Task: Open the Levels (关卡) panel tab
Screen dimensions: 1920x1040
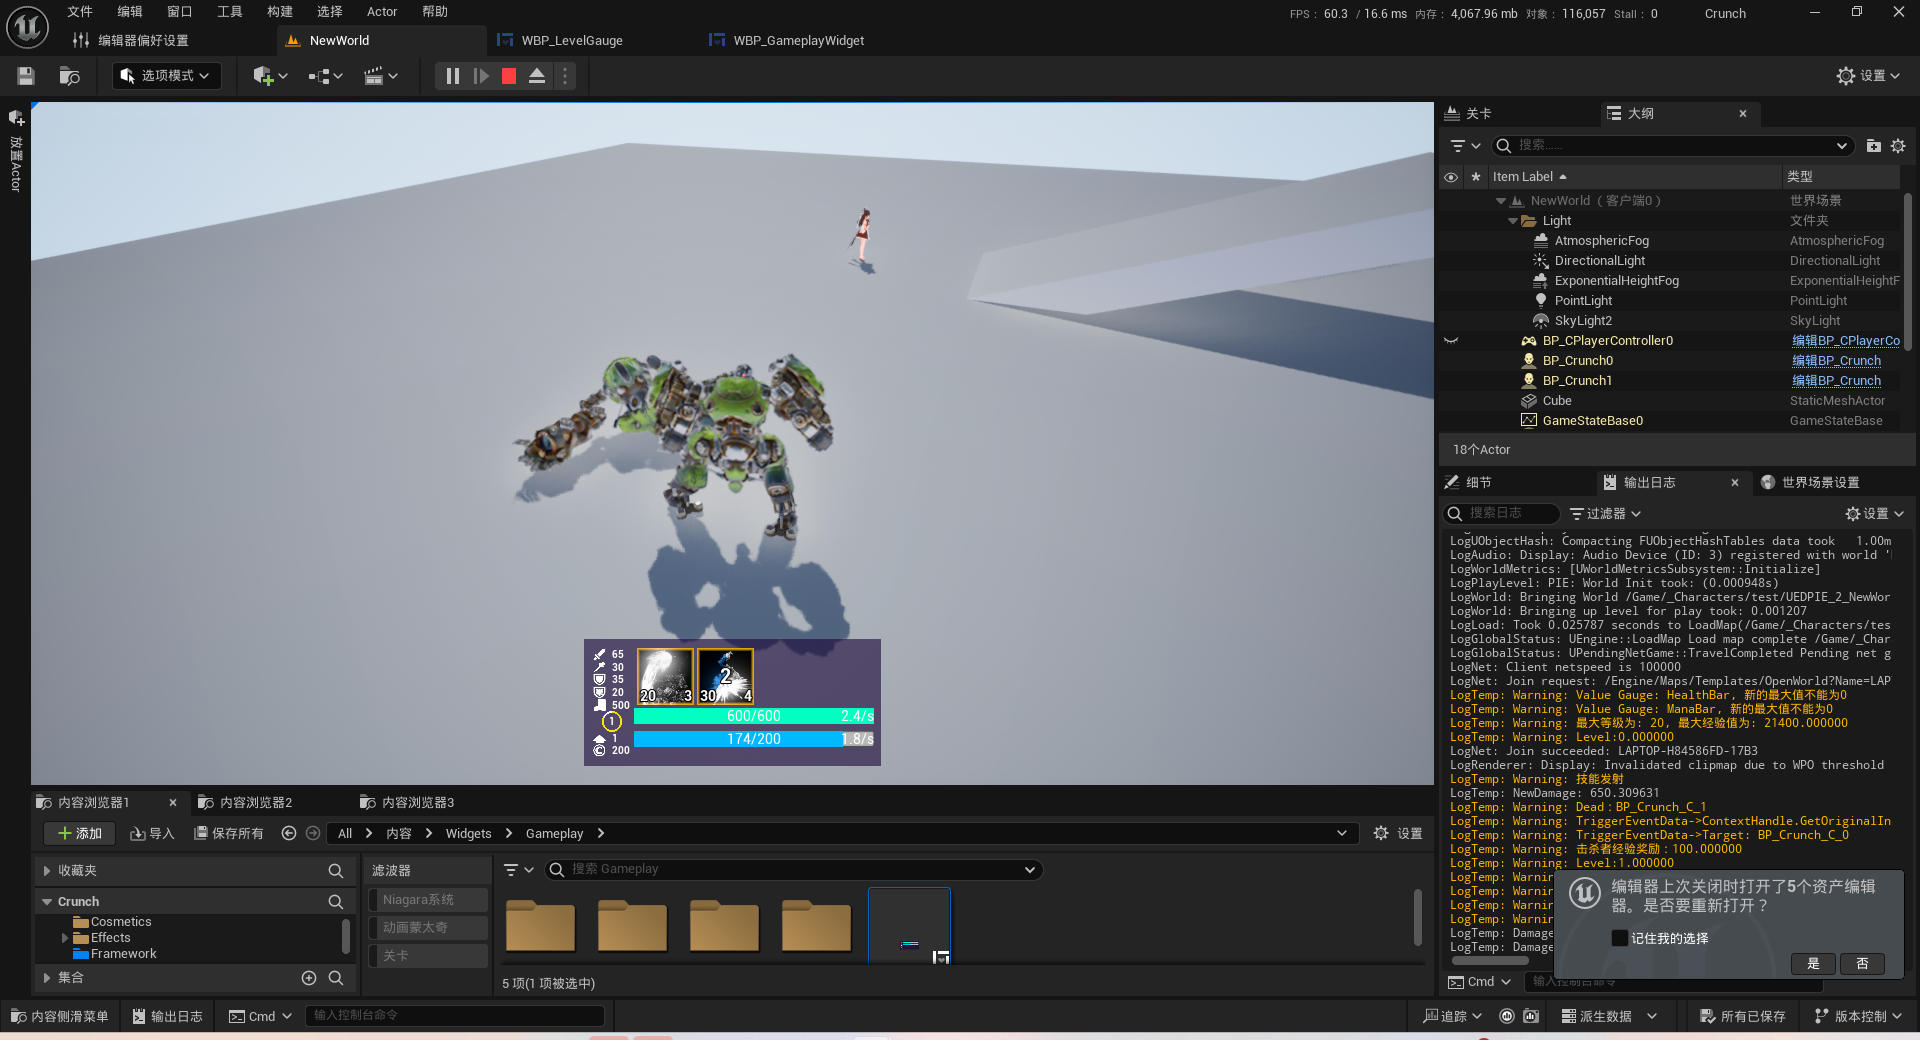Action: click(1478, 114)
